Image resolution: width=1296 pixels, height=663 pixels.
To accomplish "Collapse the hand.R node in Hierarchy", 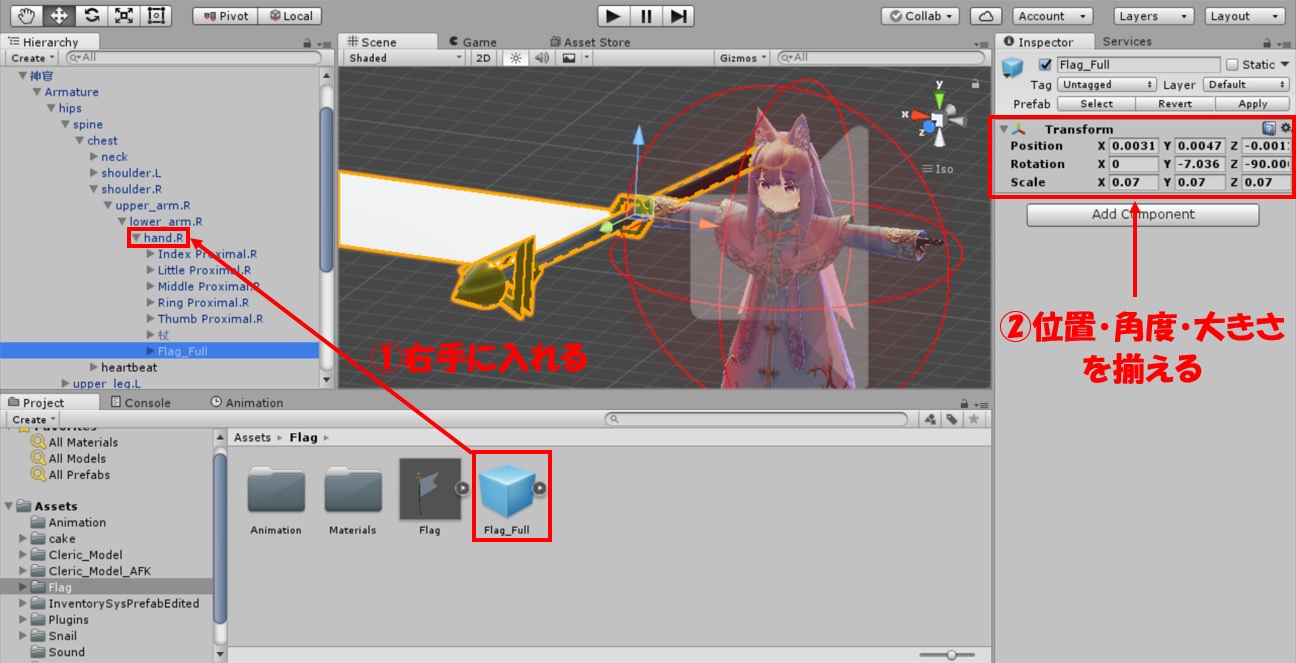I will 137,238.
